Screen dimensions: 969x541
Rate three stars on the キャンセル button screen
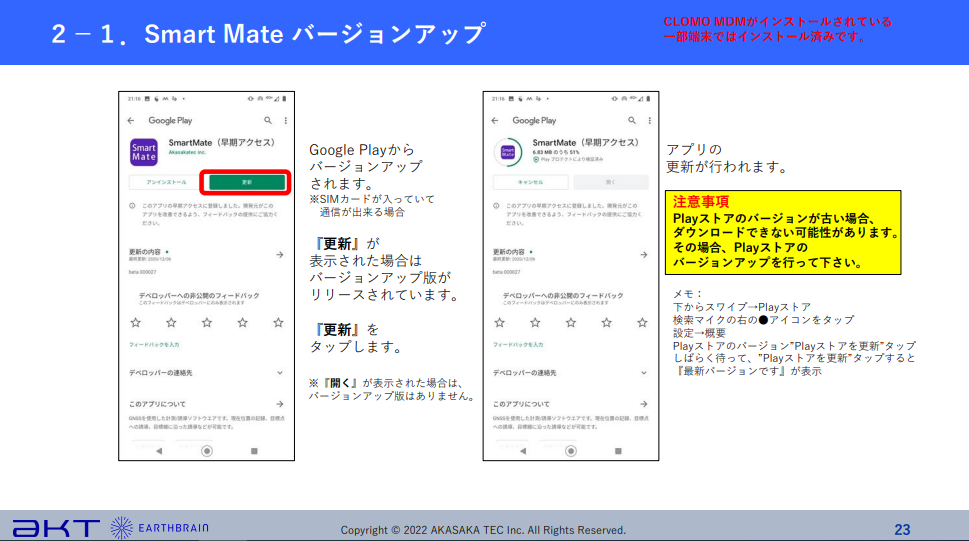pyautogui.click(x=571, y=323)
